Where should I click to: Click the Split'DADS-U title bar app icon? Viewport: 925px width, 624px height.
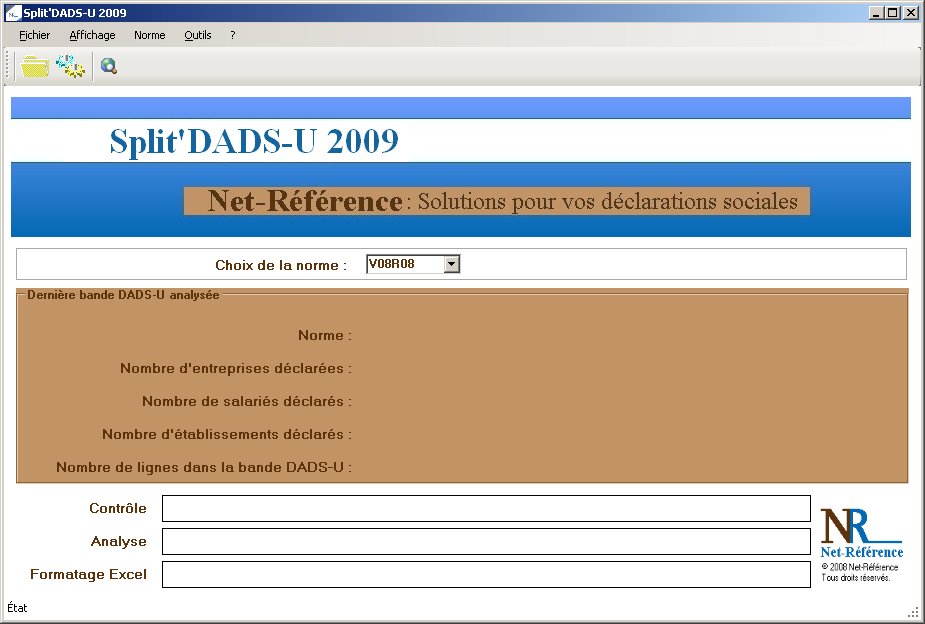(13, 13)
